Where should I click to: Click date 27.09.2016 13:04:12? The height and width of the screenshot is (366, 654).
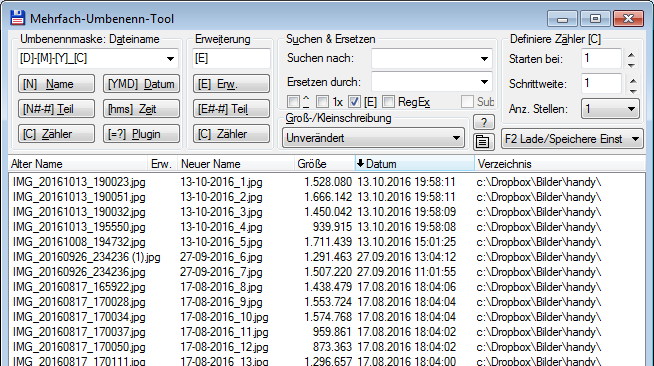406,257
